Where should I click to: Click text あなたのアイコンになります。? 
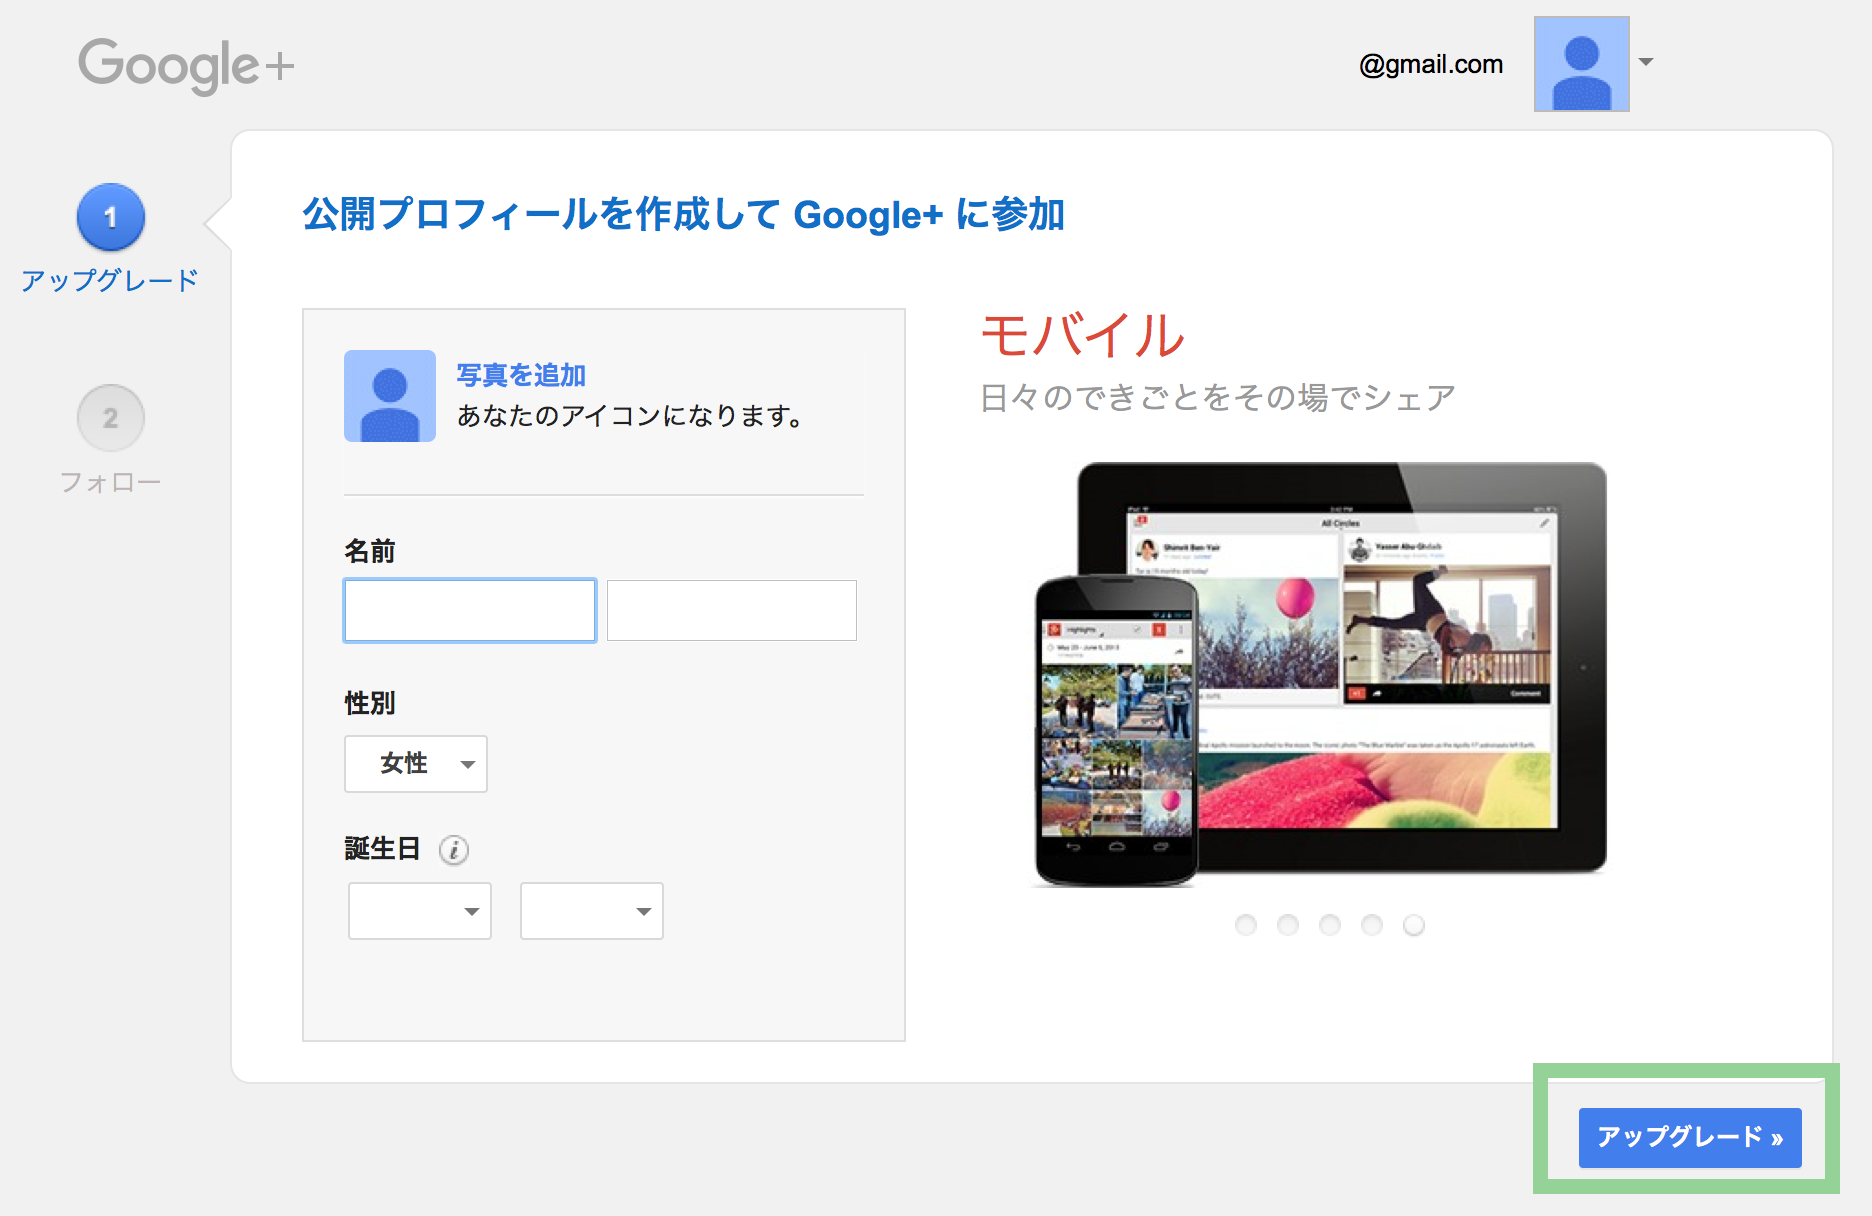[x=631, y=416]
